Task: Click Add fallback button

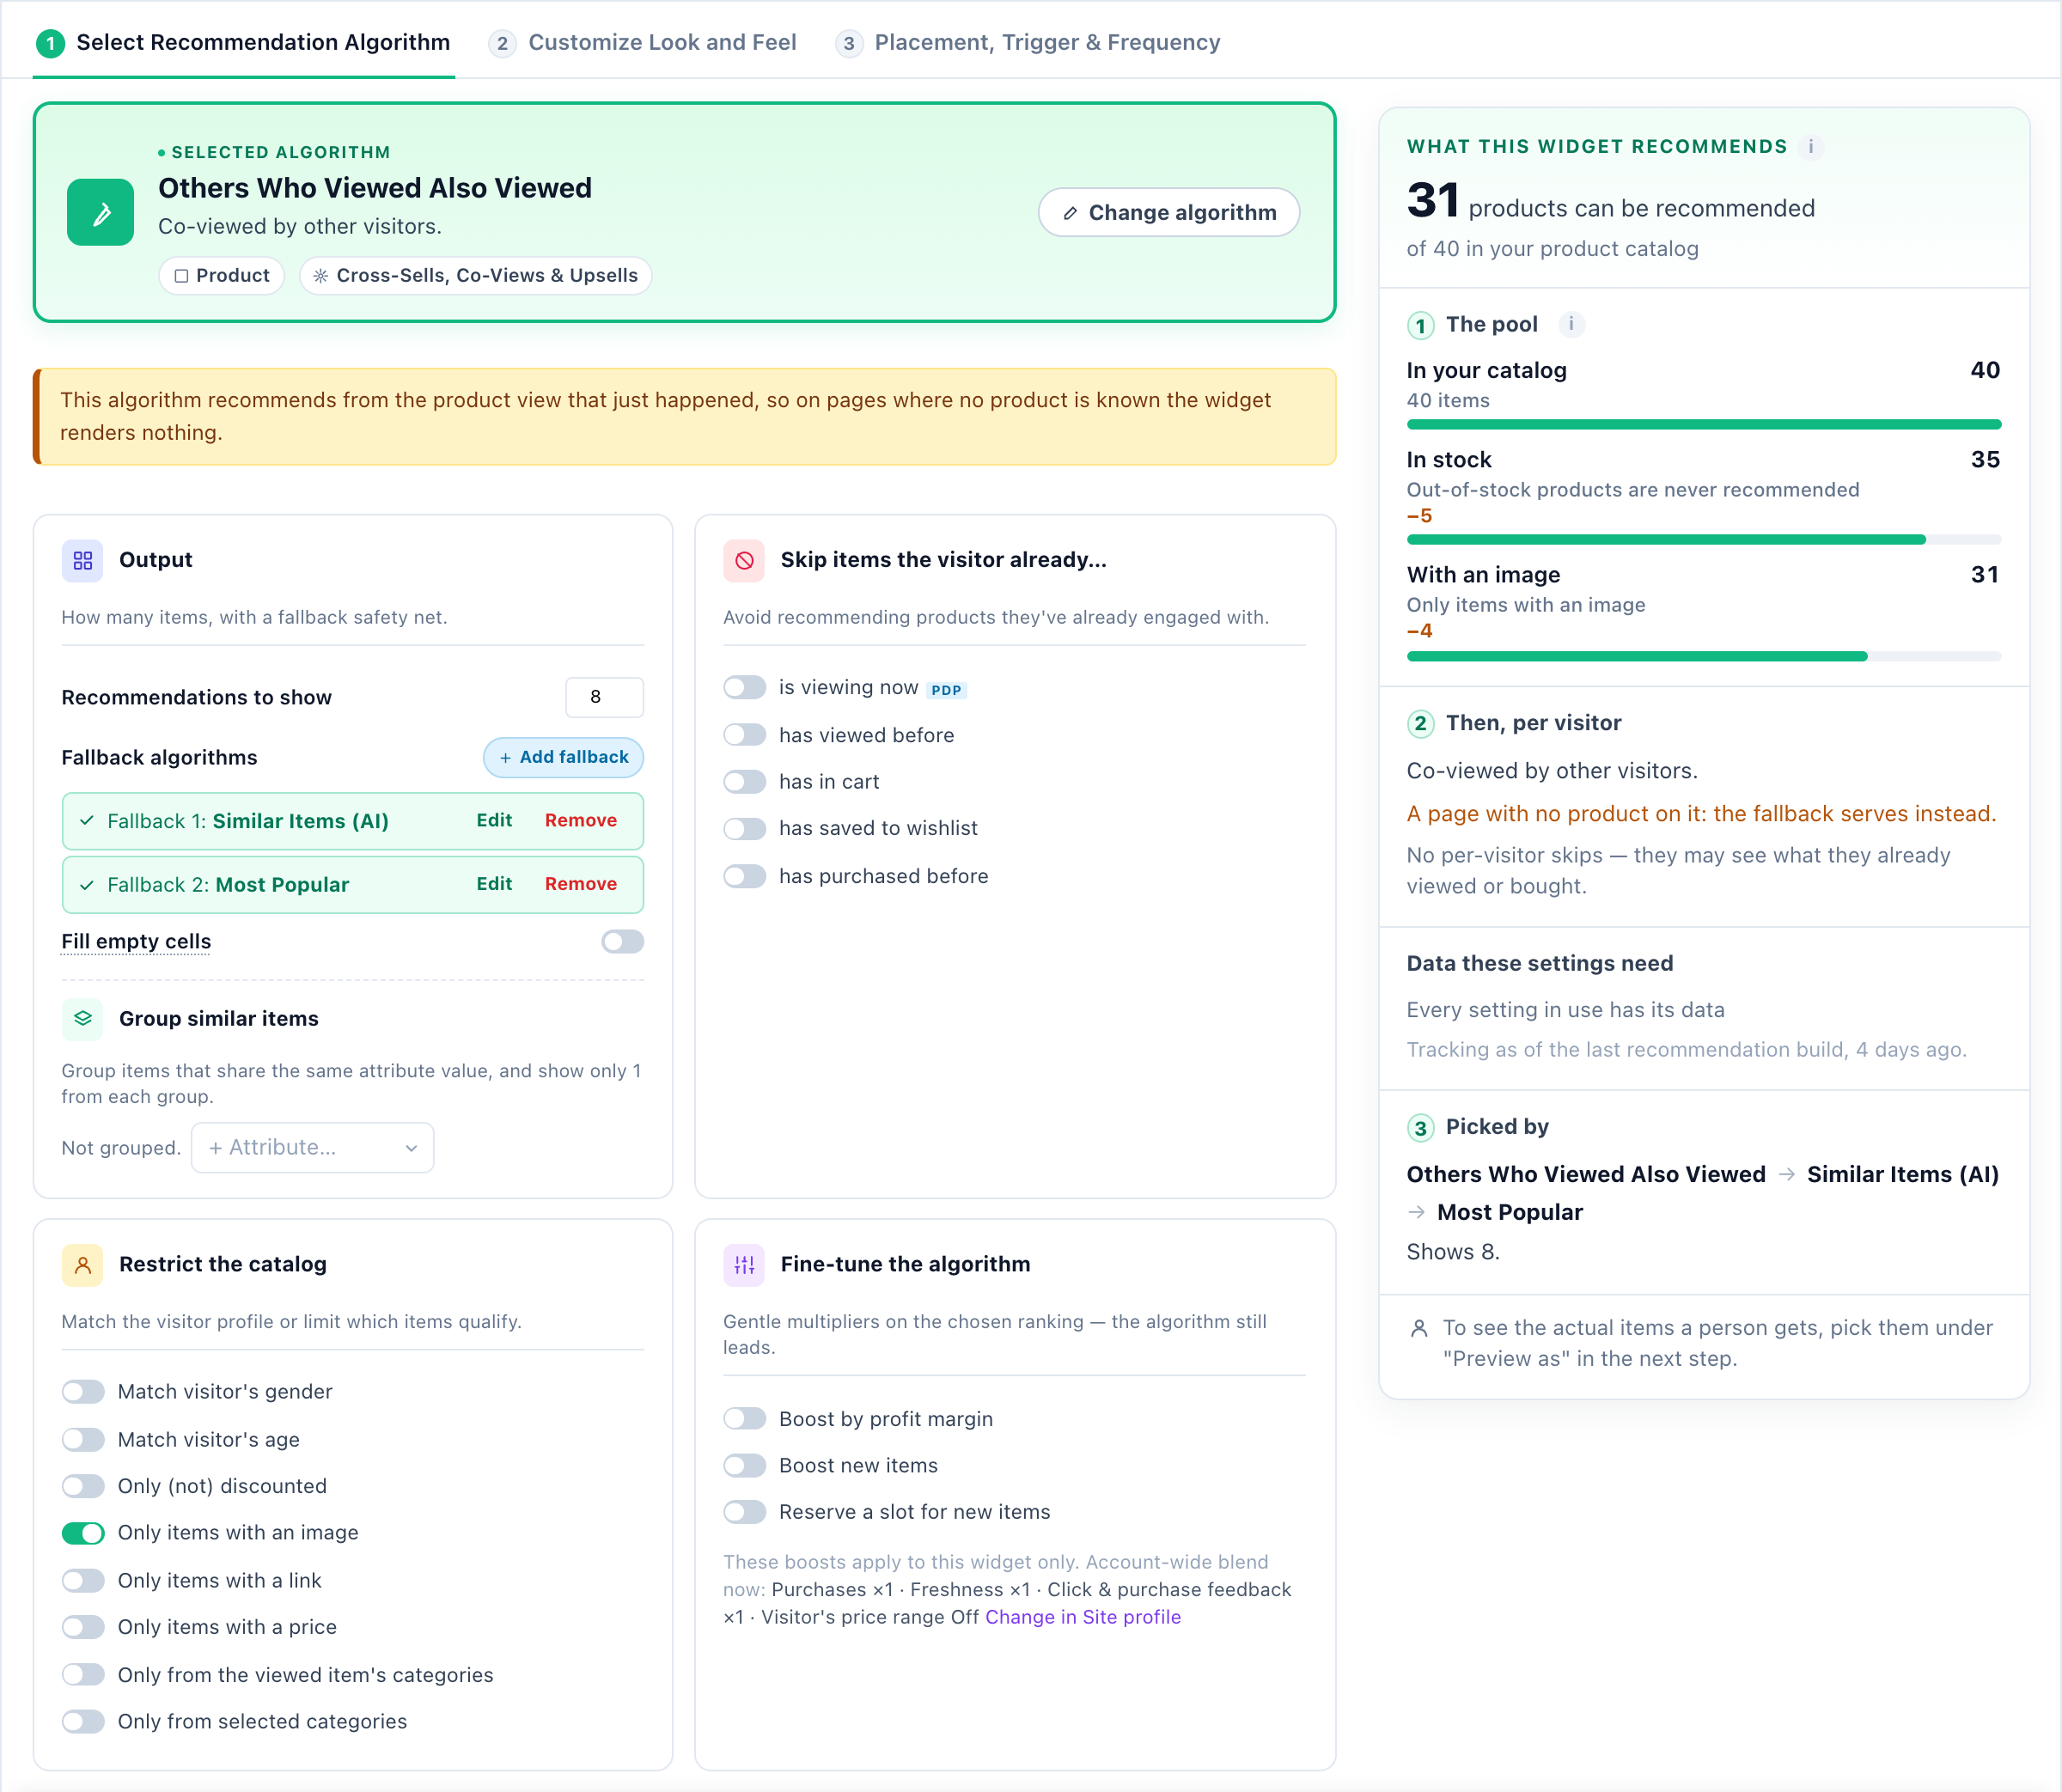Action: click(563, 757)
